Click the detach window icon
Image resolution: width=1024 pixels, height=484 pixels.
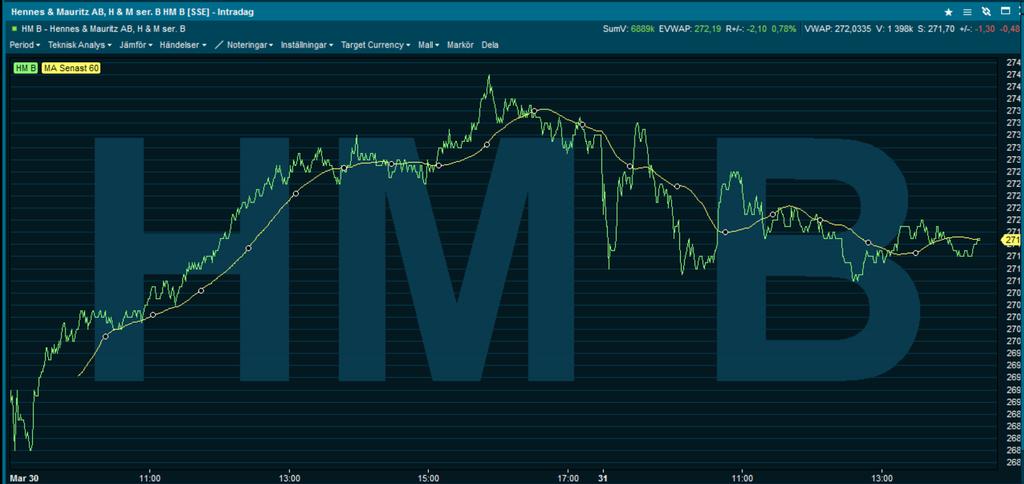(1005, 12)
